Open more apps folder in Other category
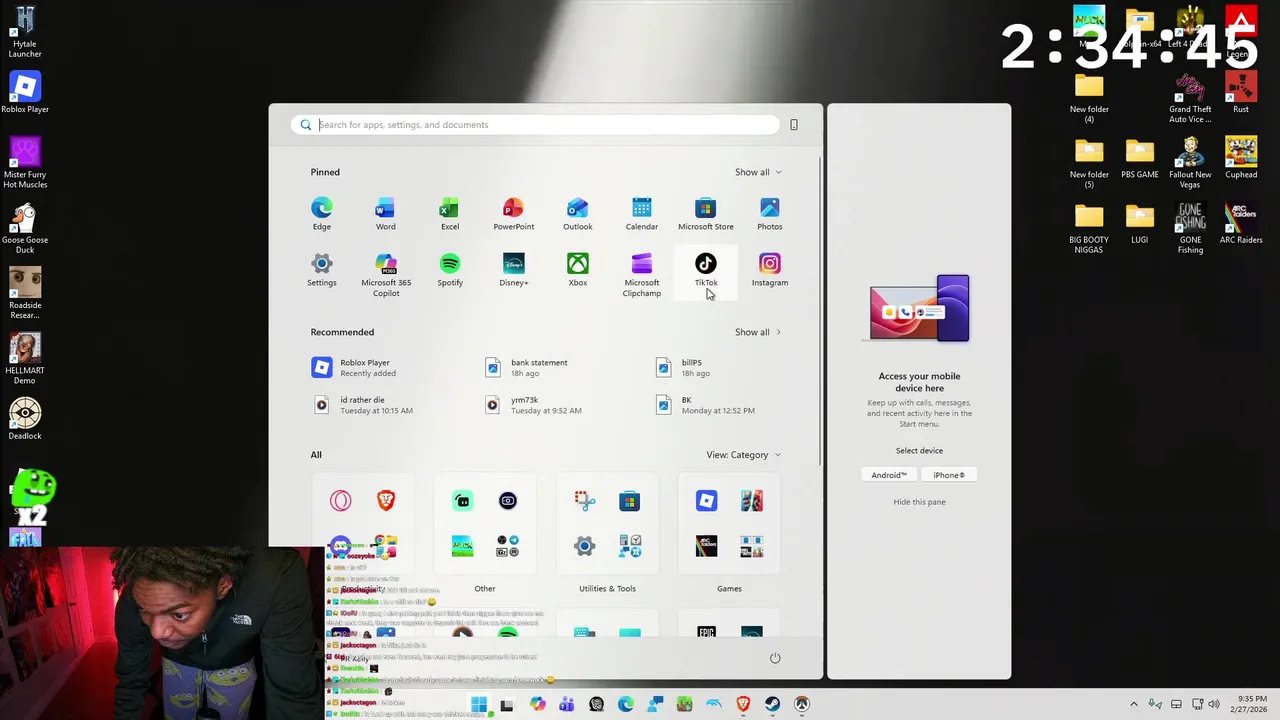Image resolution: width=1280 pixels, height=720 pixels. (507, 545)
